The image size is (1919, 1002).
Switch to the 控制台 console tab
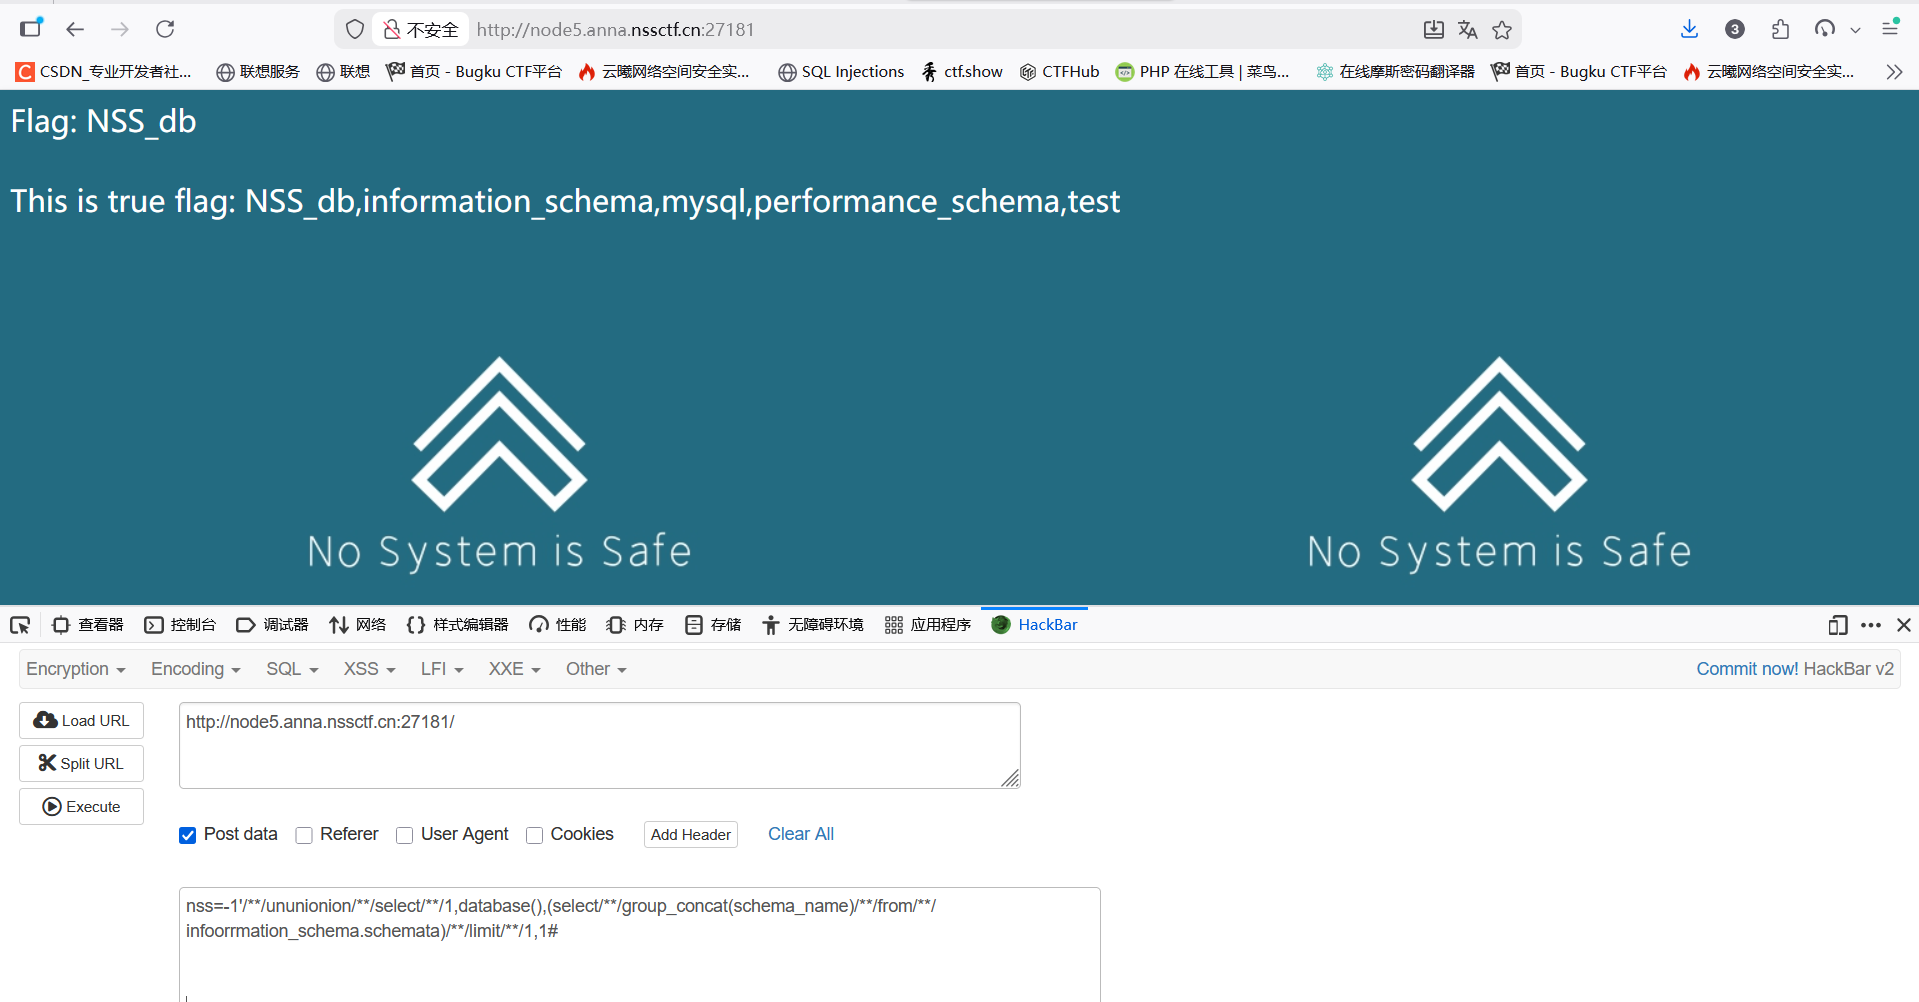[x=180, y=625]
